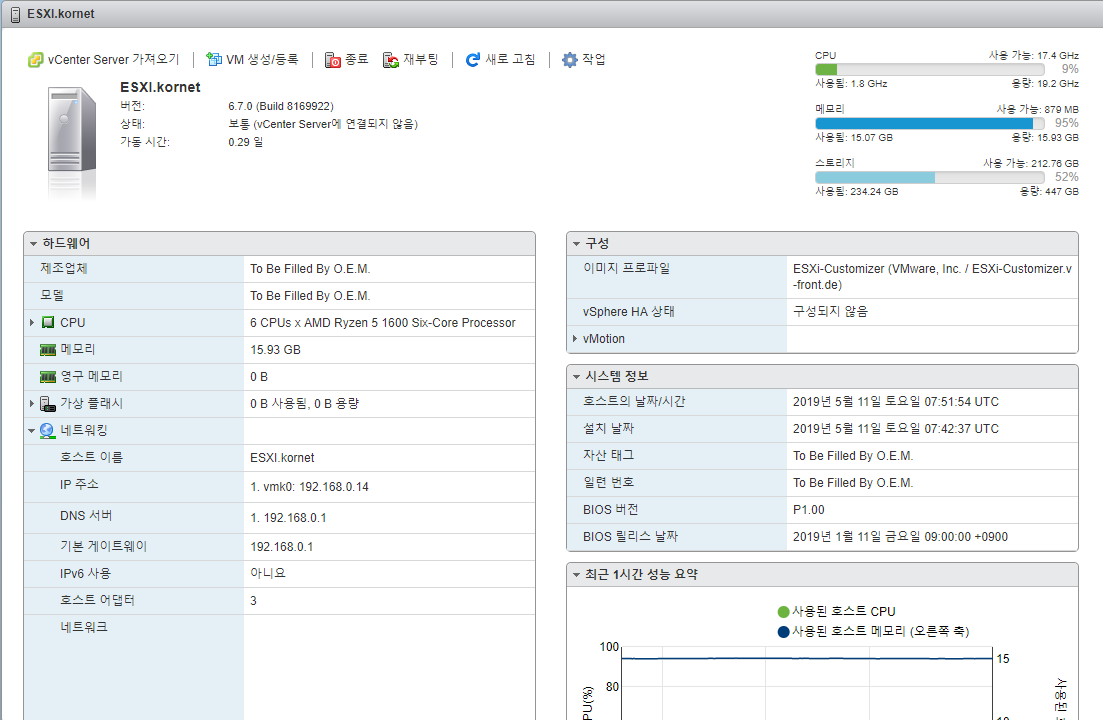
Task: Collapse the 구성 panel
Action: 576,244
